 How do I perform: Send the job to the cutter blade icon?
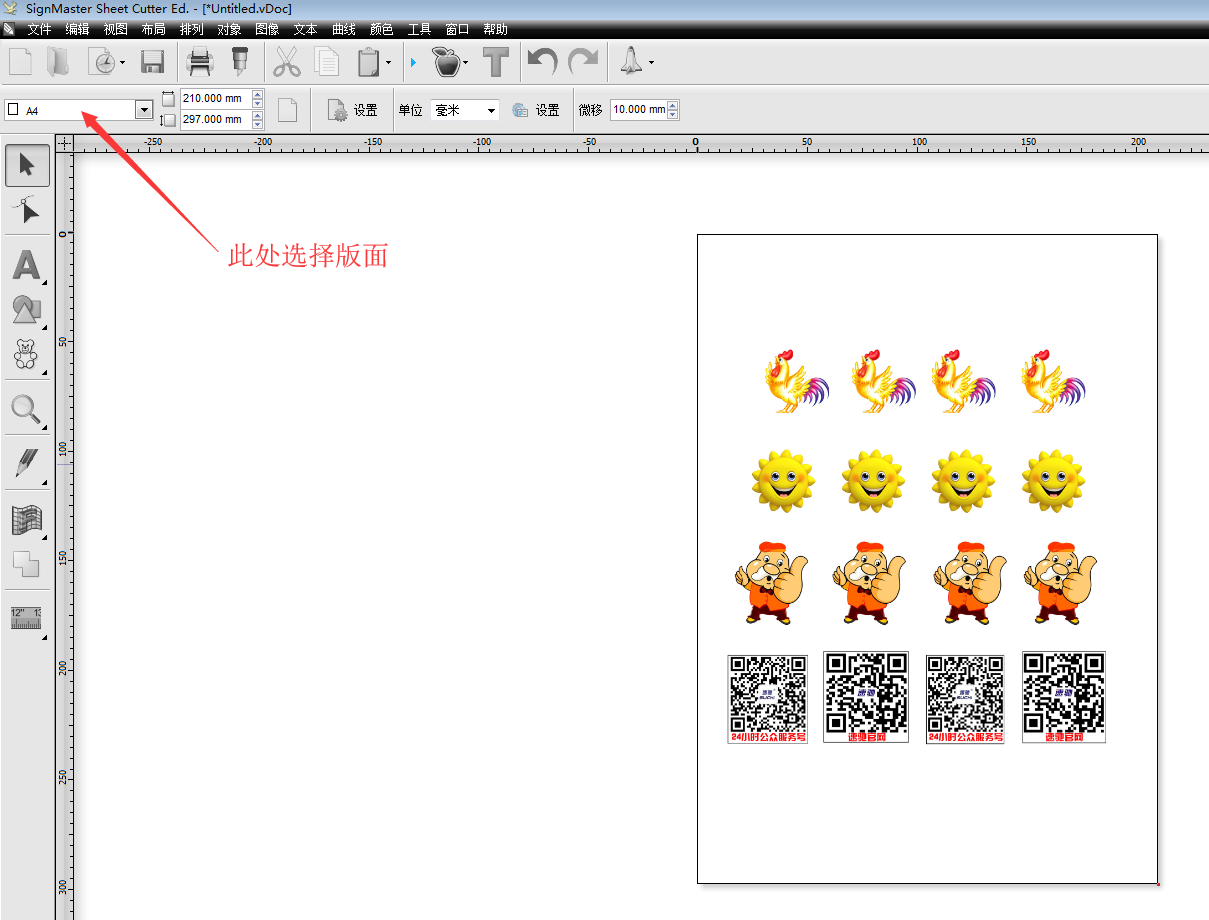point(240,62)
